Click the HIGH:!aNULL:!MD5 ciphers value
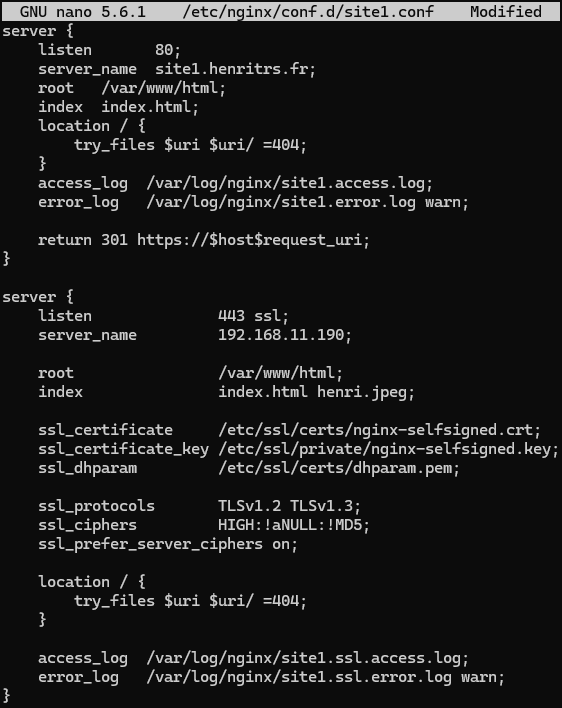Viewport: 562px width, 708px height. click(x=294, y=525)
